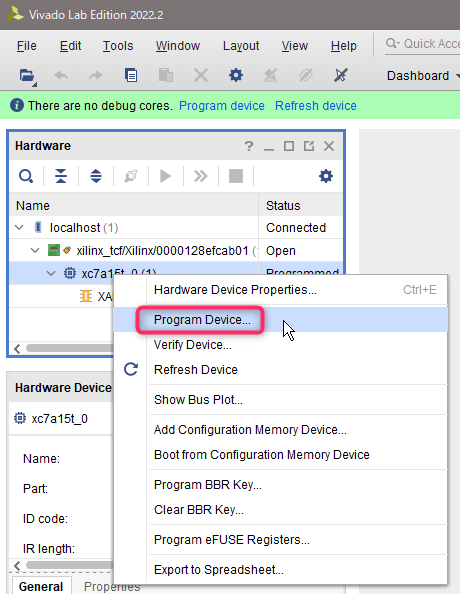Screen dimensions: 460x594
Task: Open Hardware panel settings gear
Action: (325, 176)
